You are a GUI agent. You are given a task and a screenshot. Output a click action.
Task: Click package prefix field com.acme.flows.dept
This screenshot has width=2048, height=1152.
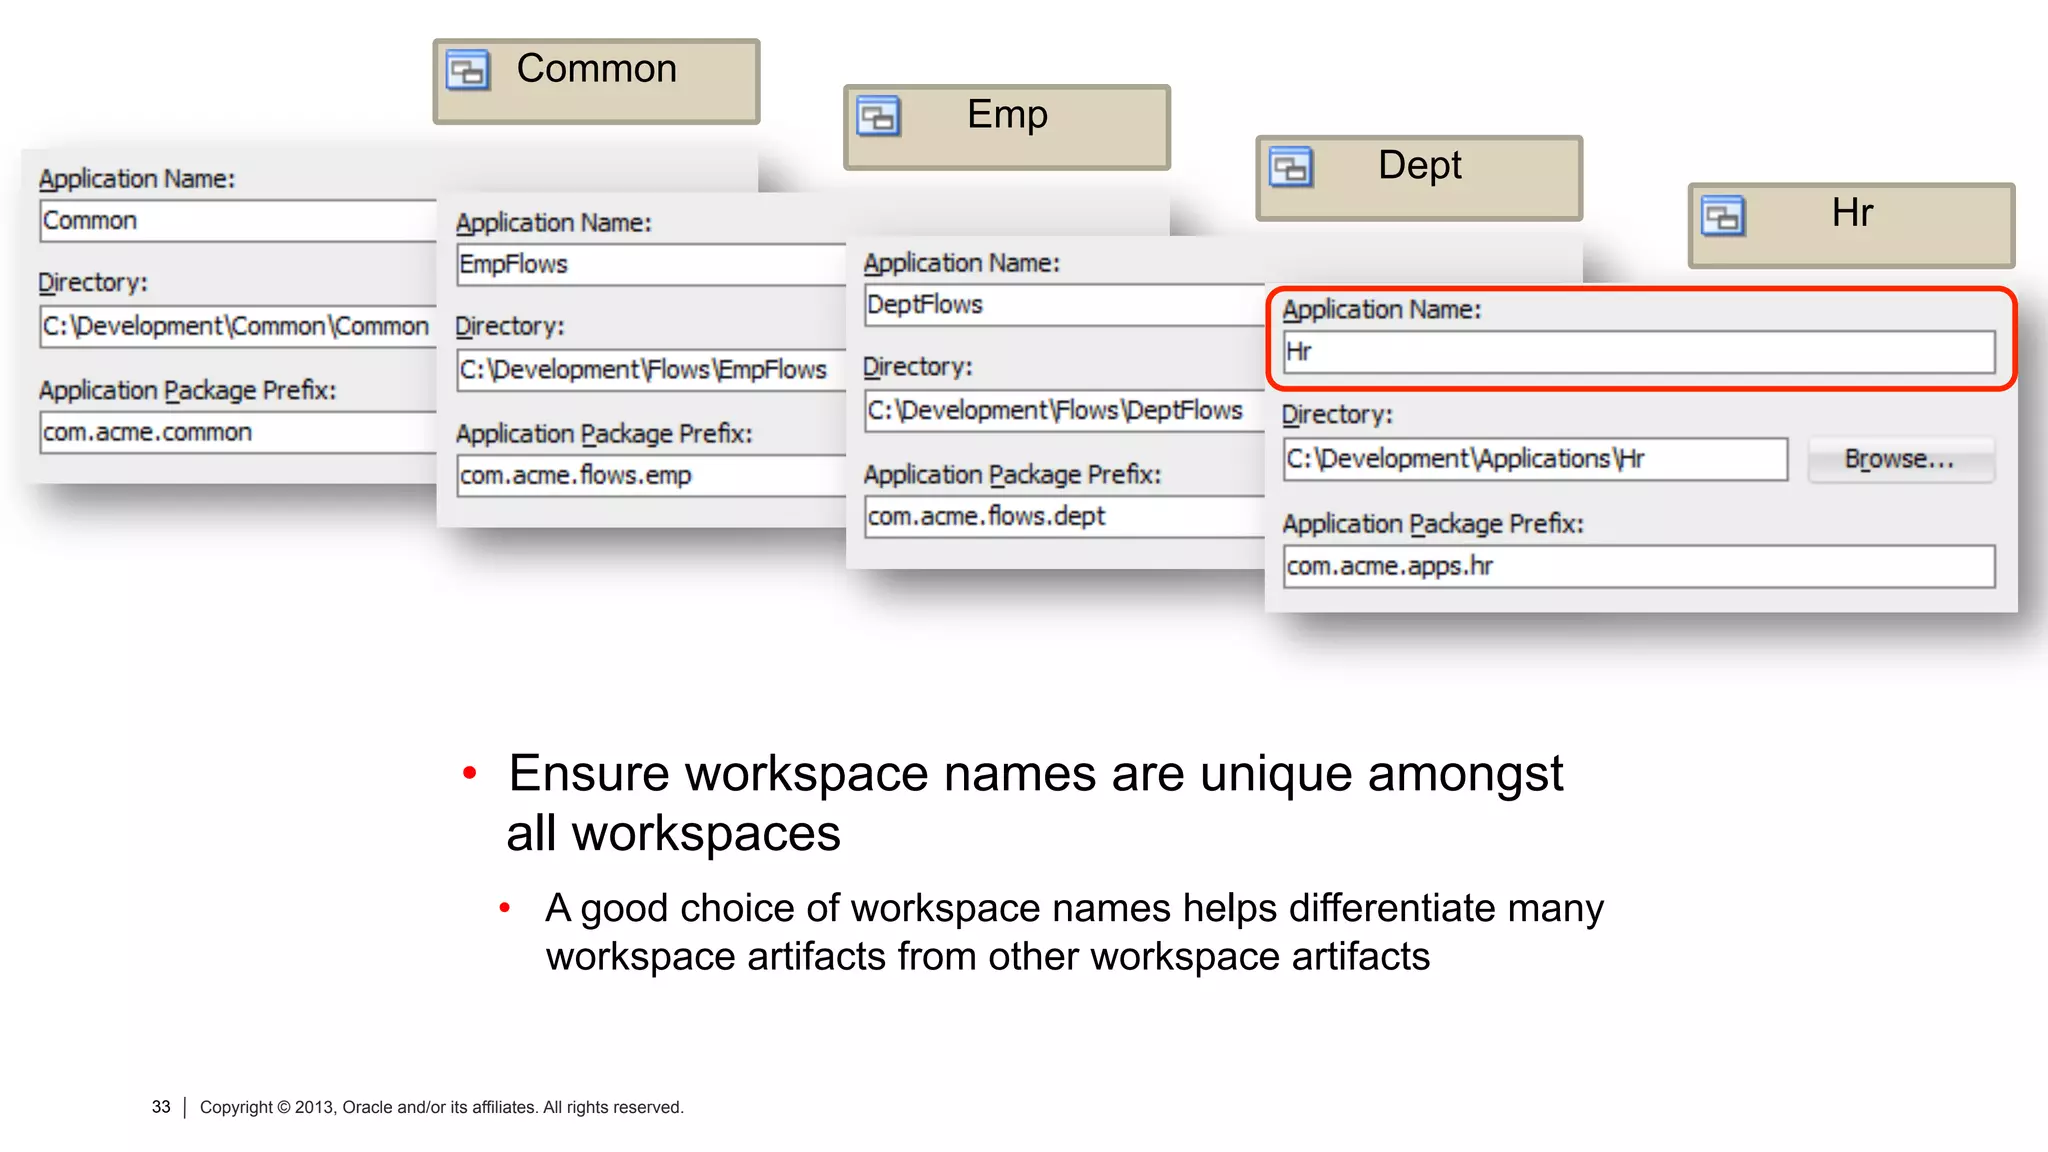[x=1065, y=517]
